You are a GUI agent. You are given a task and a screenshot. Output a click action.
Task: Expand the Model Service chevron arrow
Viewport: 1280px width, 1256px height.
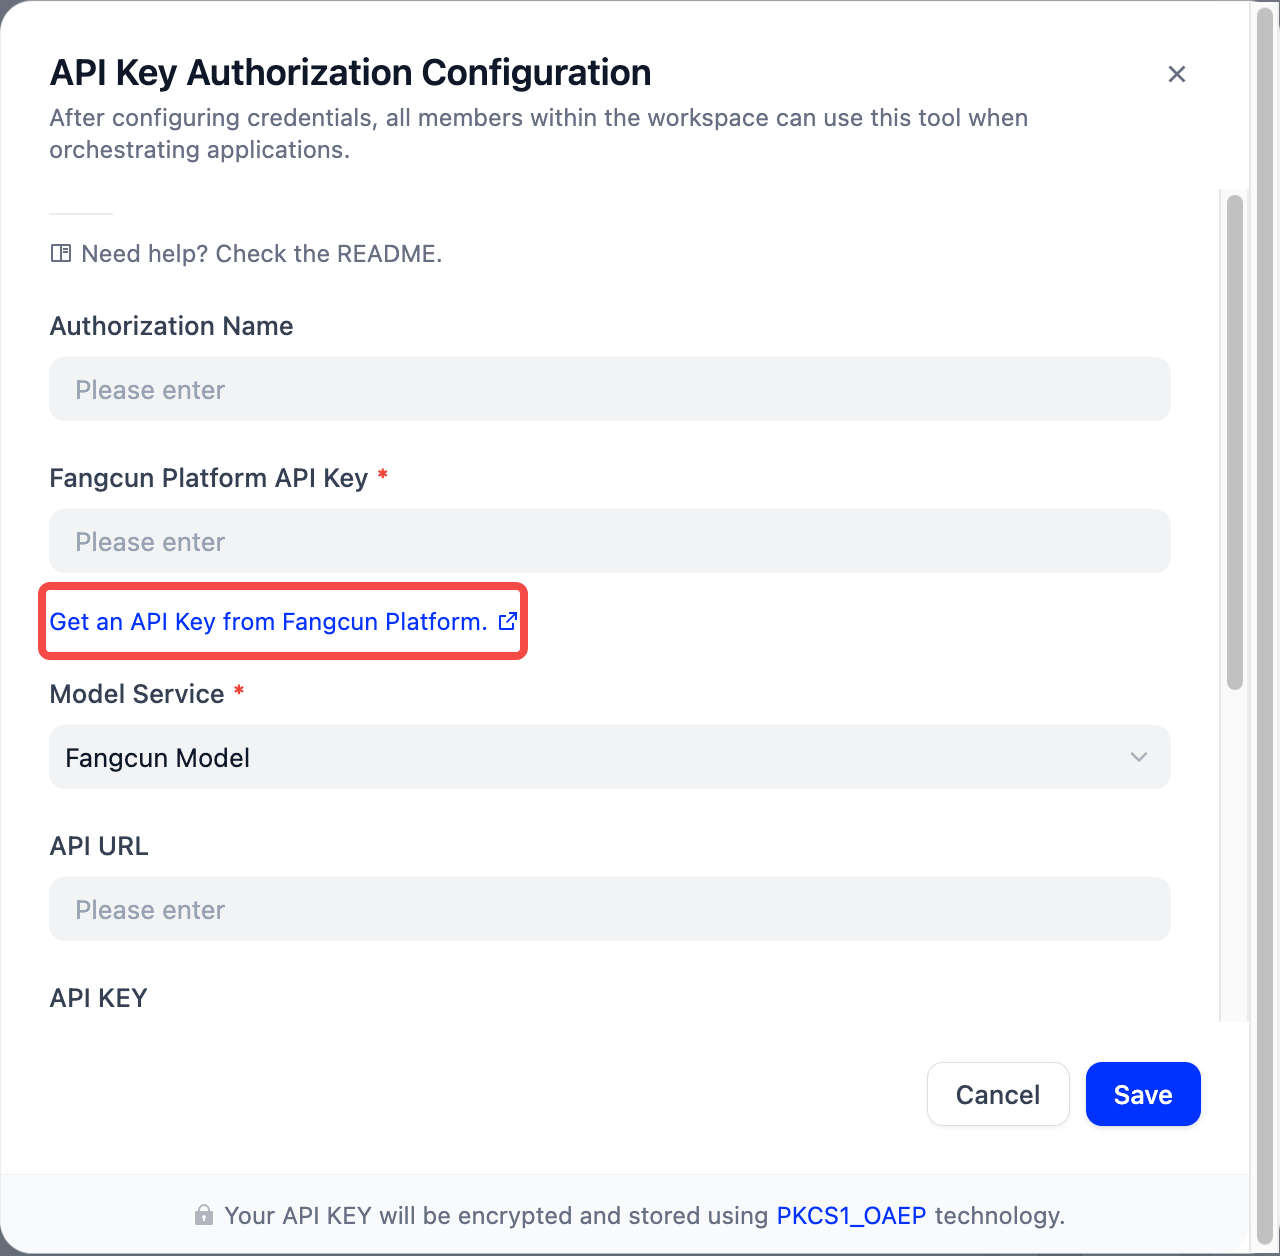tap(1139, 757)
